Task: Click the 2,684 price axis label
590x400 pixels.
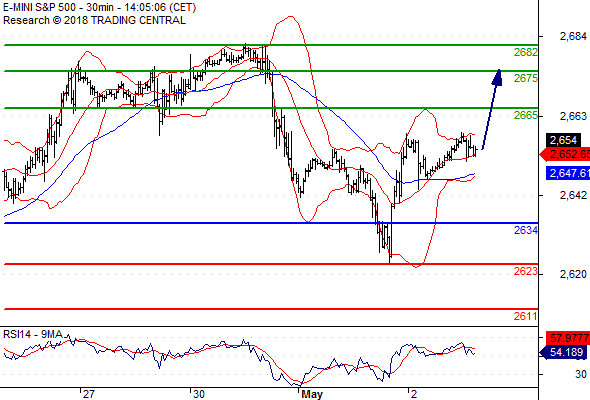Action: 573,37
